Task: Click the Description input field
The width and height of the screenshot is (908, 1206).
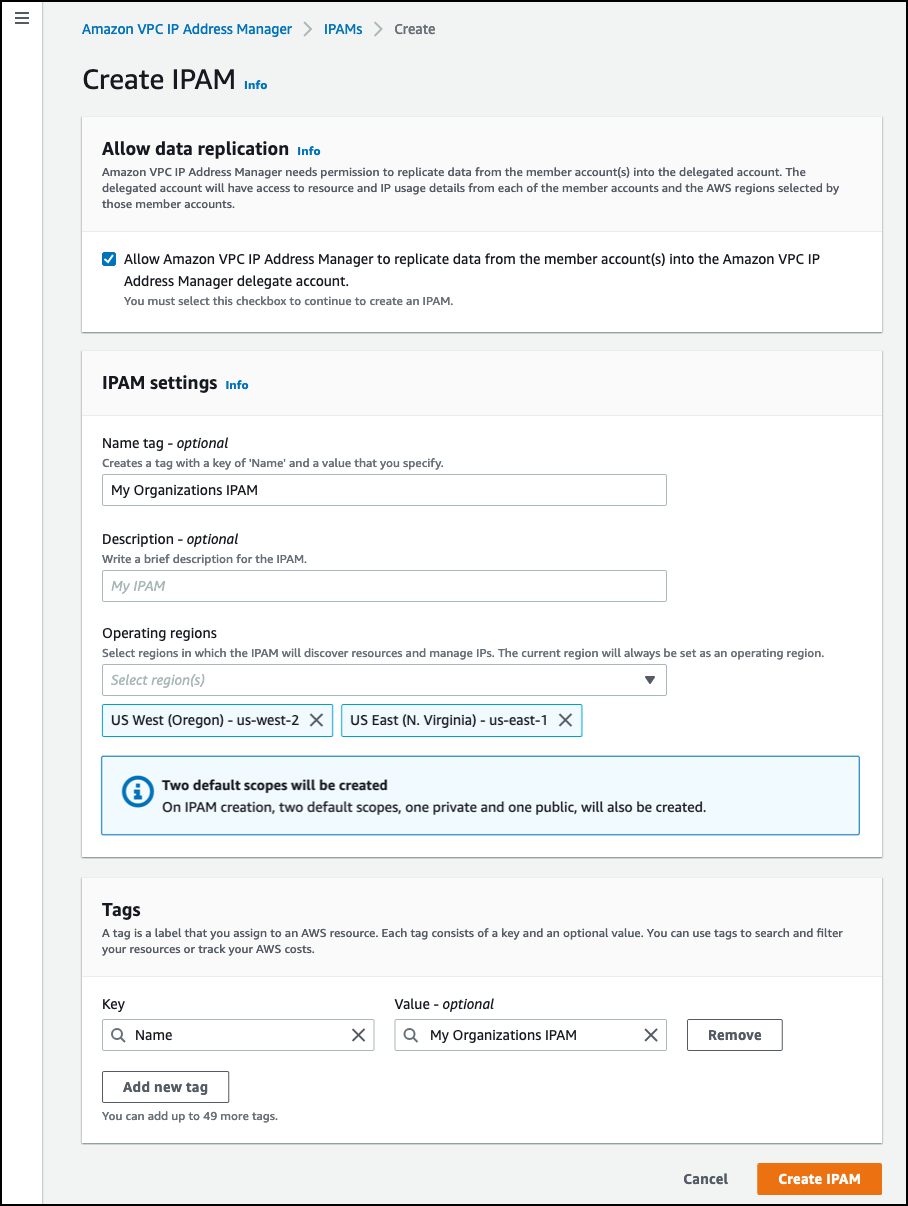Action: click(384, 585)
